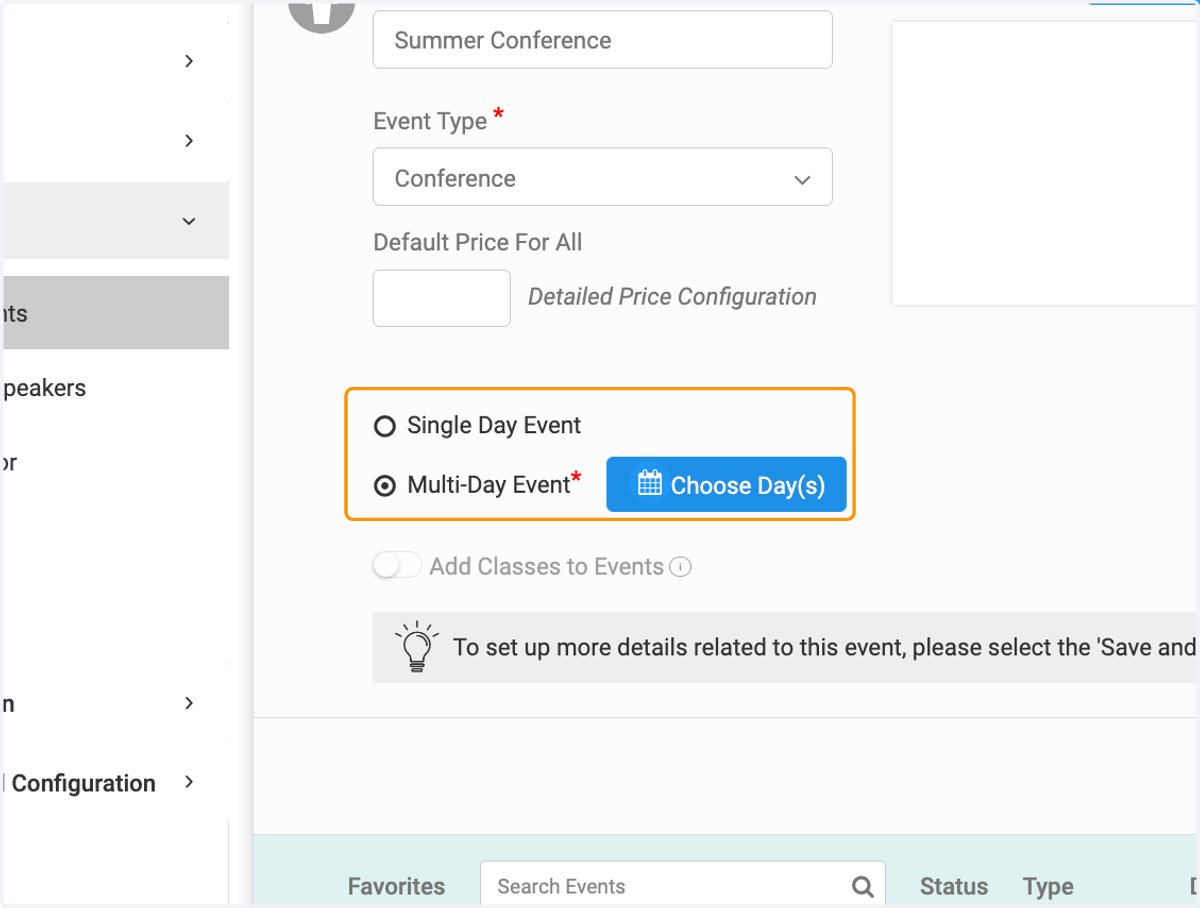Collapse the expanded sidebar section chevron

(x=189, y=221)
